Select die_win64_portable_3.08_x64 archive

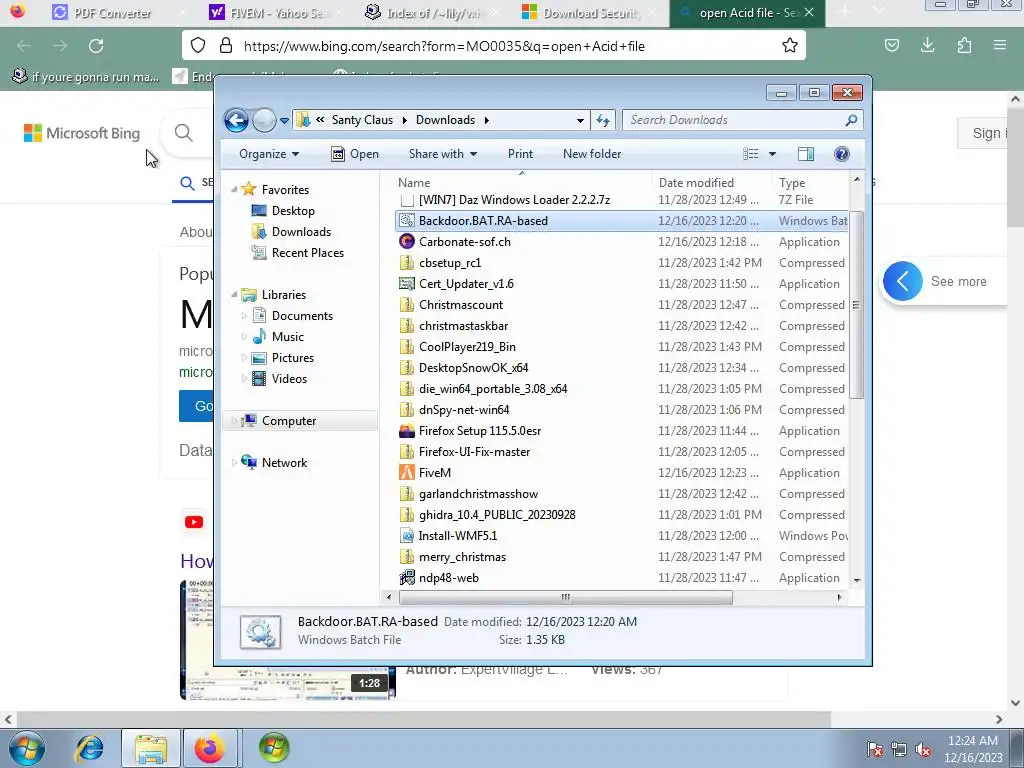pyautogui.click(x=493, y=389)
